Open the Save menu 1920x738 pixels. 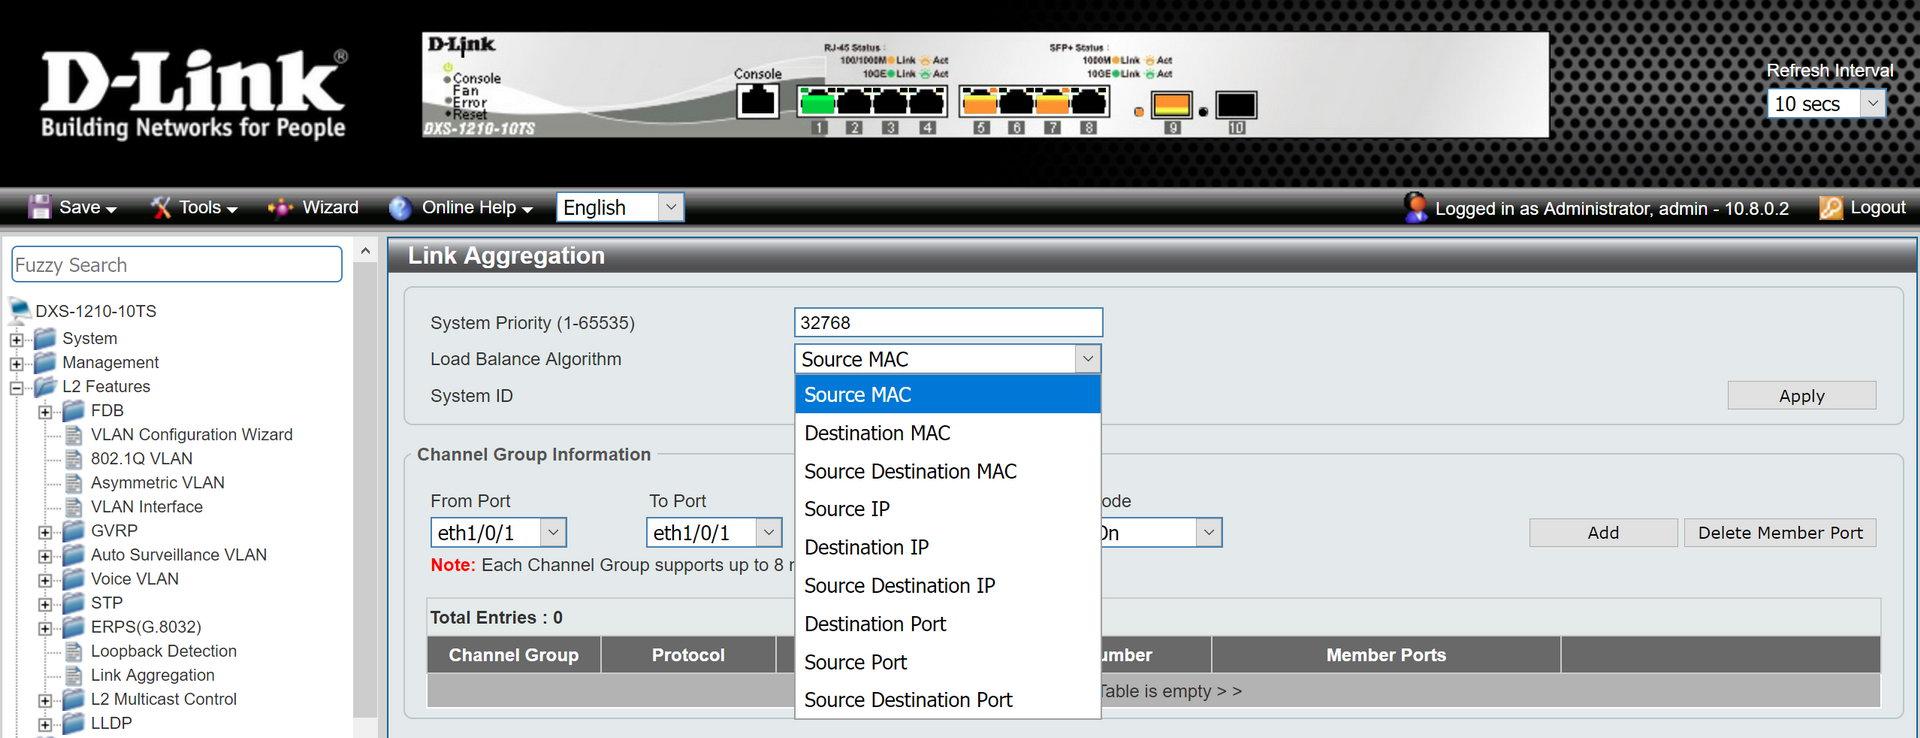(88, 207)
